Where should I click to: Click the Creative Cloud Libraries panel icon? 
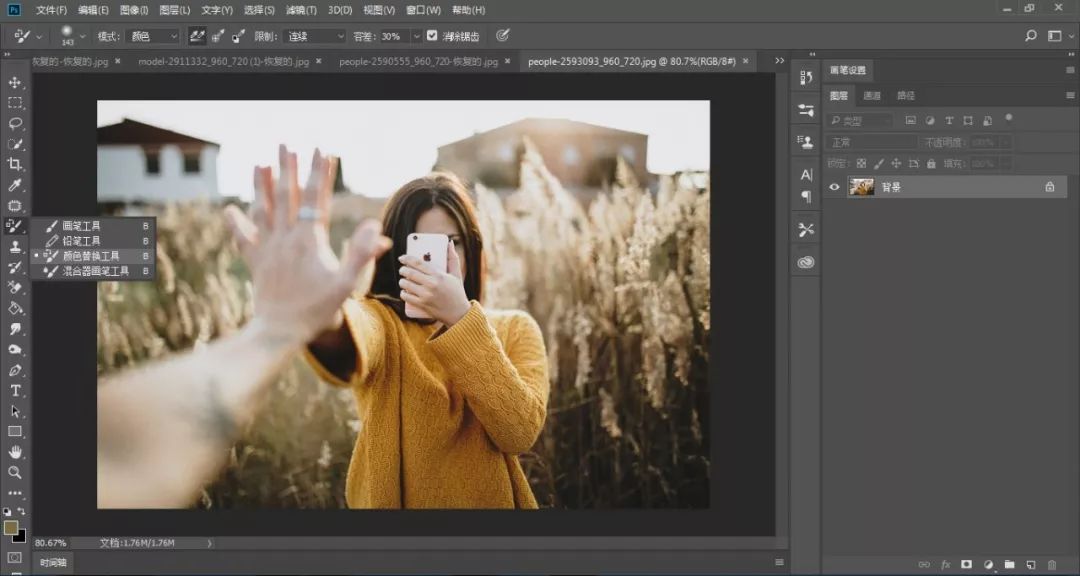click(x=806, y=263)
